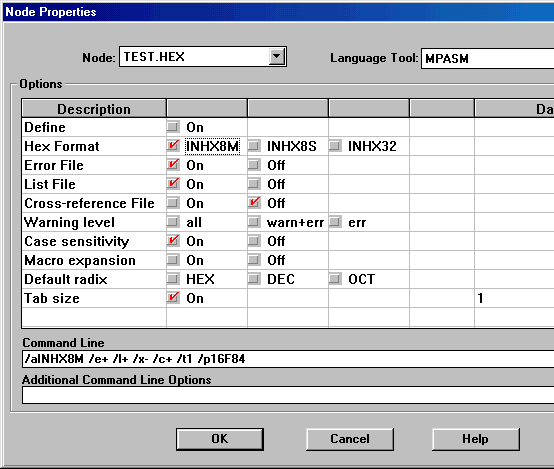Choose HEX default radix checkbox
This screenshot has height=469, width=554.
[173, 279]
